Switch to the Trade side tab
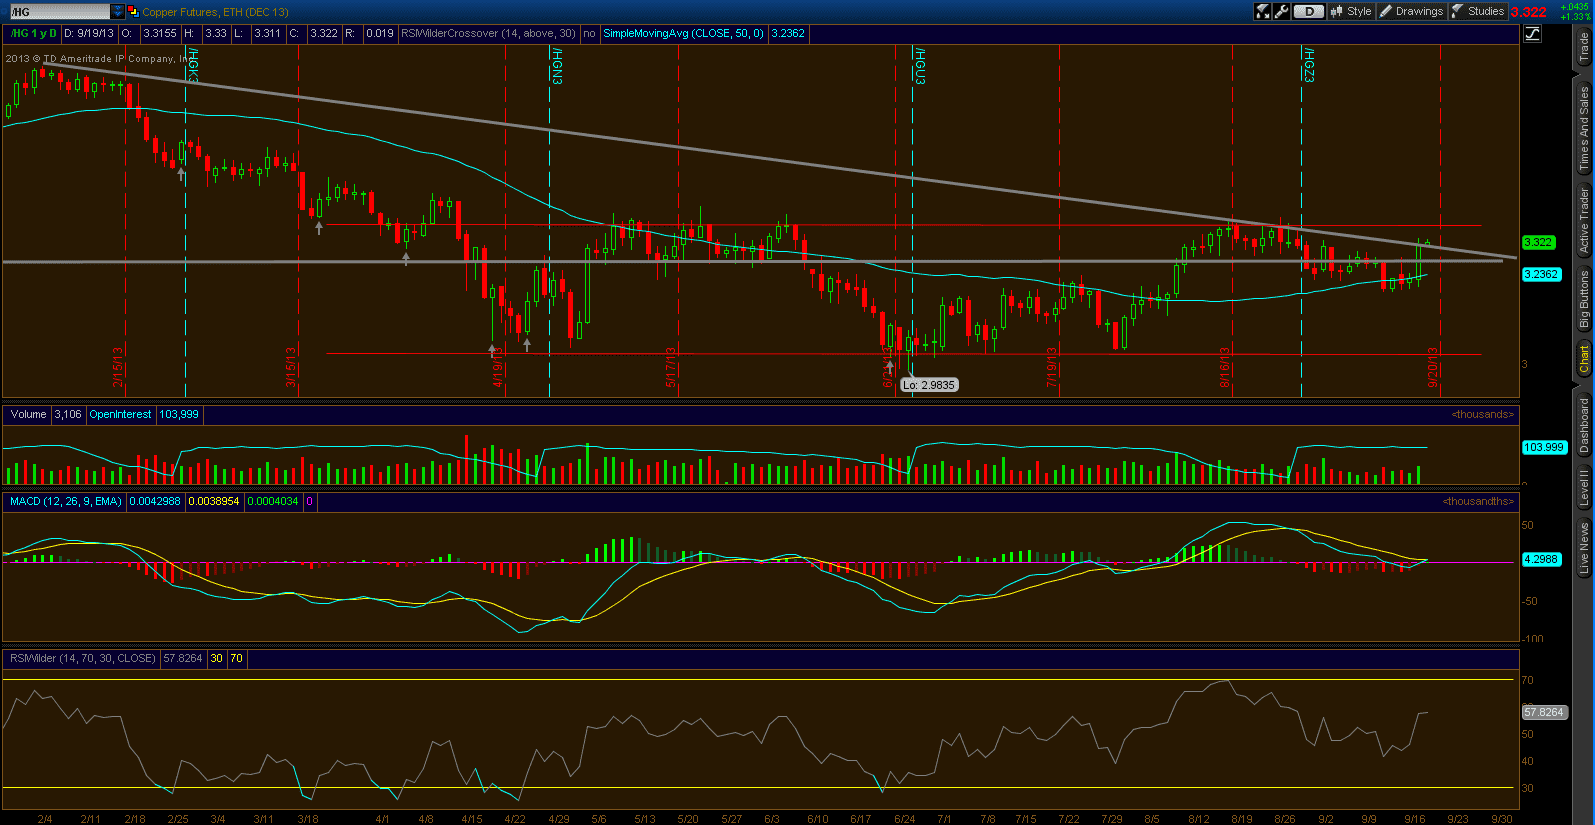Viewport: 1595px width, 825px height. point(1584,46)
